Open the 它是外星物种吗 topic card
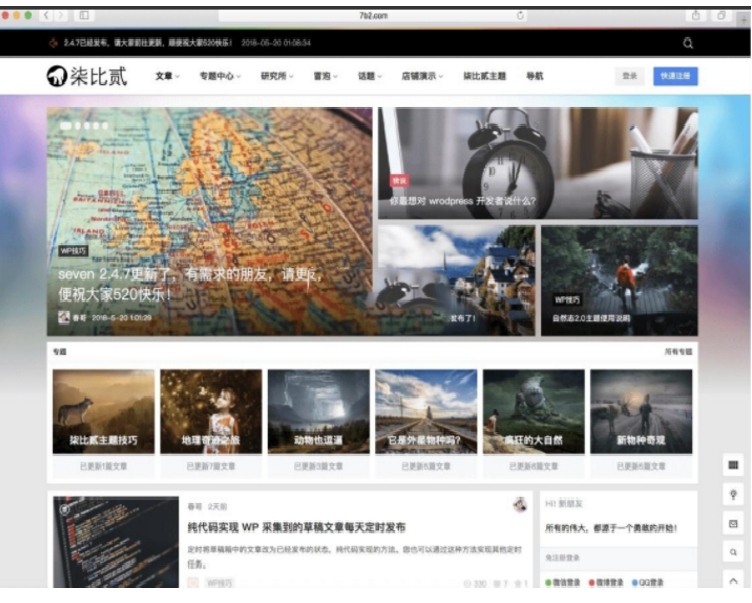752x603 pixels. click(426, 423)
